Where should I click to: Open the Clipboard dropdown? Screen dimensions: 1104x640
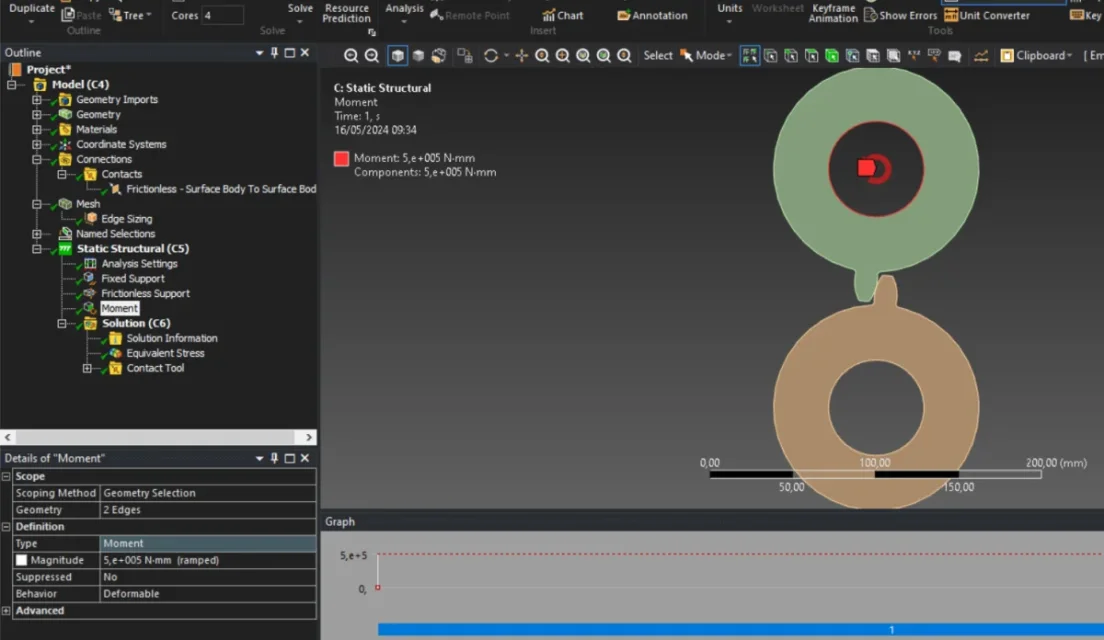(x=1036, y=56)
